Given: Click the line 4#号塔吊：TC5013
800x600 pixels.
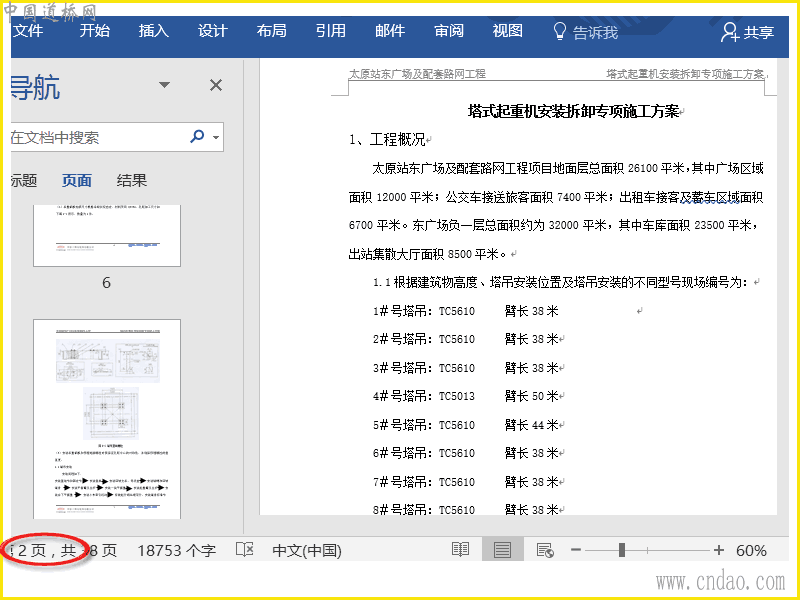Looking at the screenshot, I should coord(424,396).
